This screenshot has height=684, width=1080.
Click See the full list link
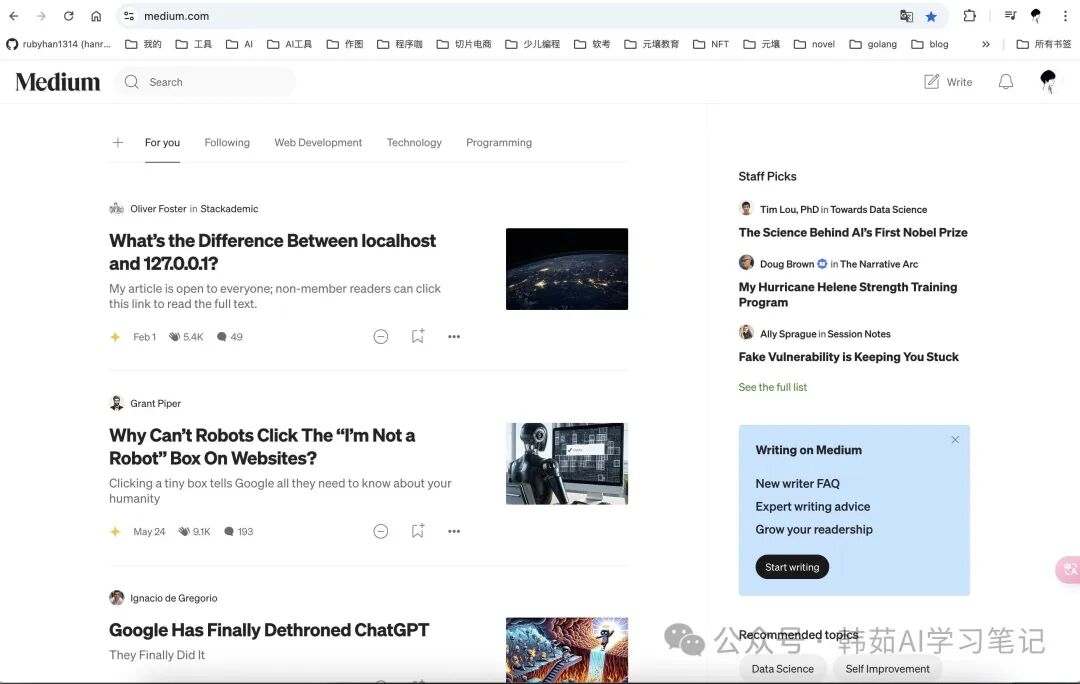pos(773,387)
